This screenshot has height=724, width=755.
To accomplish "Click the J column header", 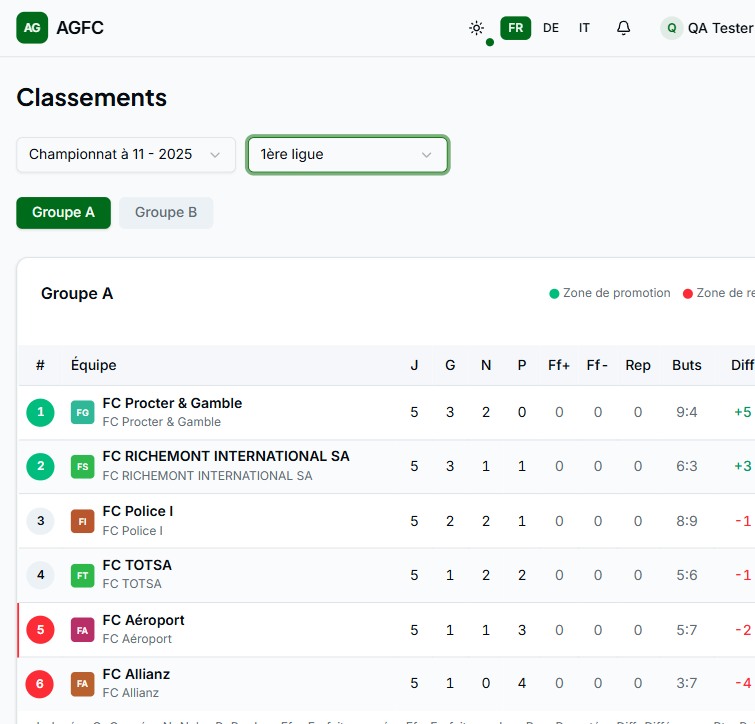I will [414, 365].
